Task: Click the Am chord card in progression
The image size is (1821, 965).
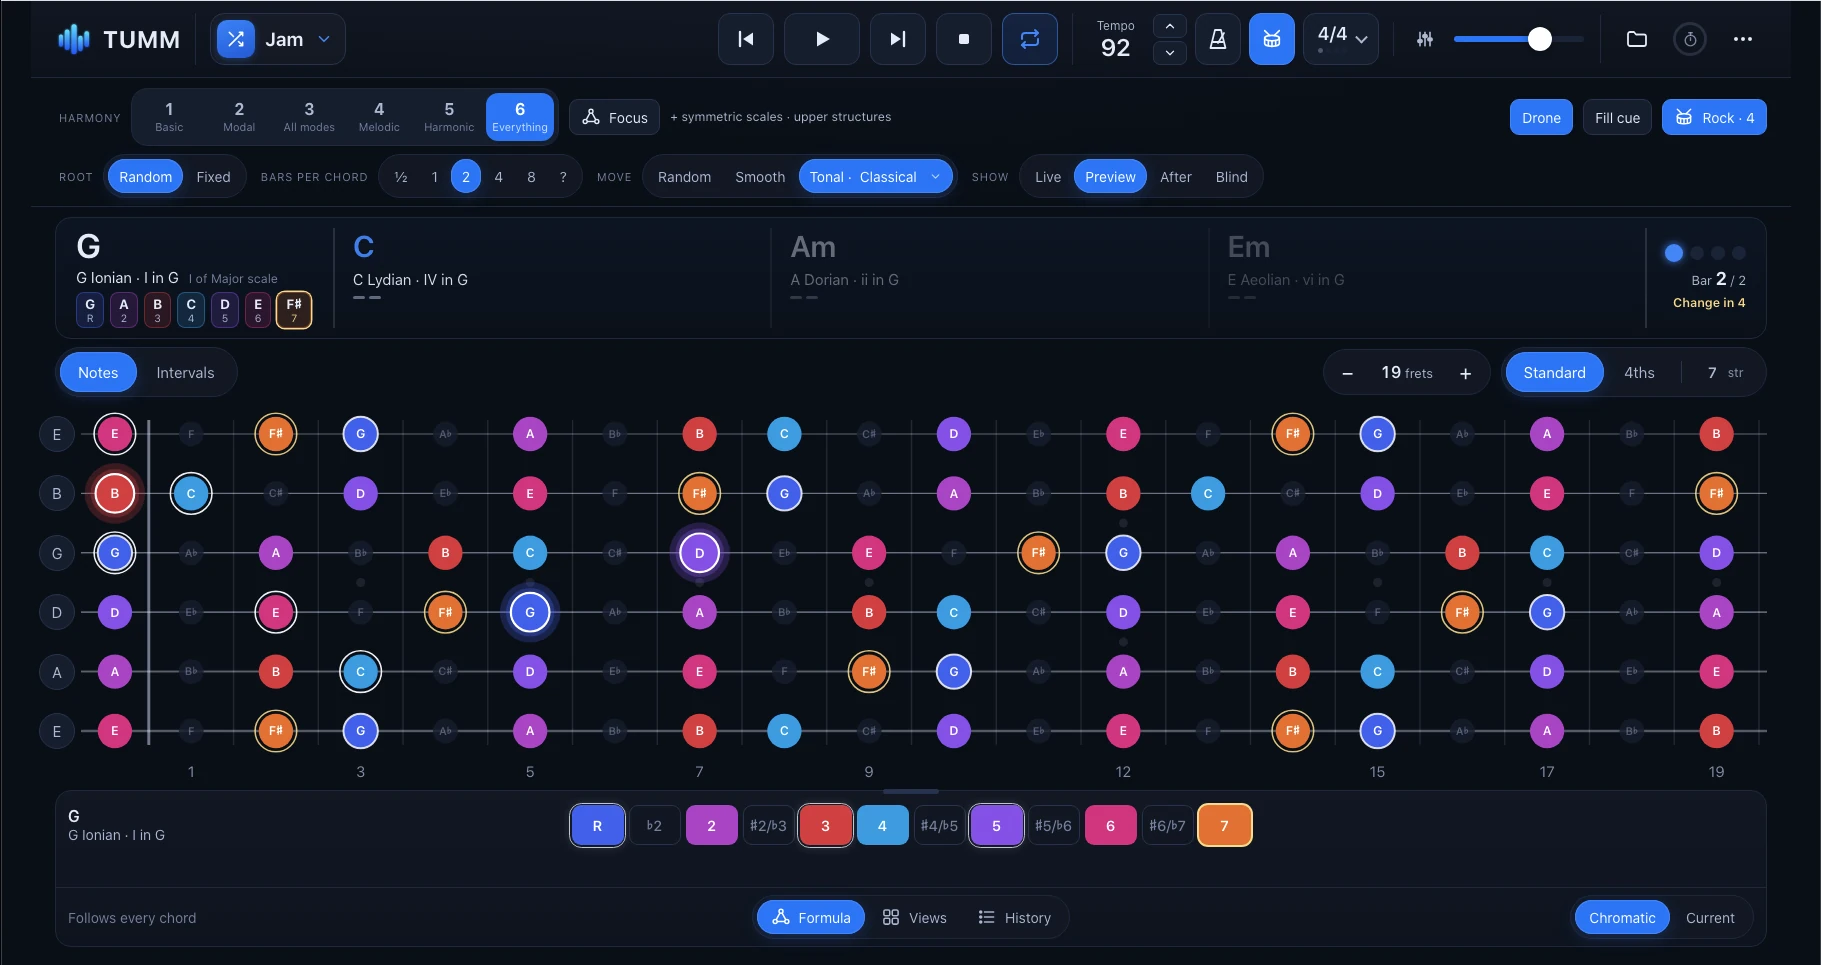Action: (989, 277)
